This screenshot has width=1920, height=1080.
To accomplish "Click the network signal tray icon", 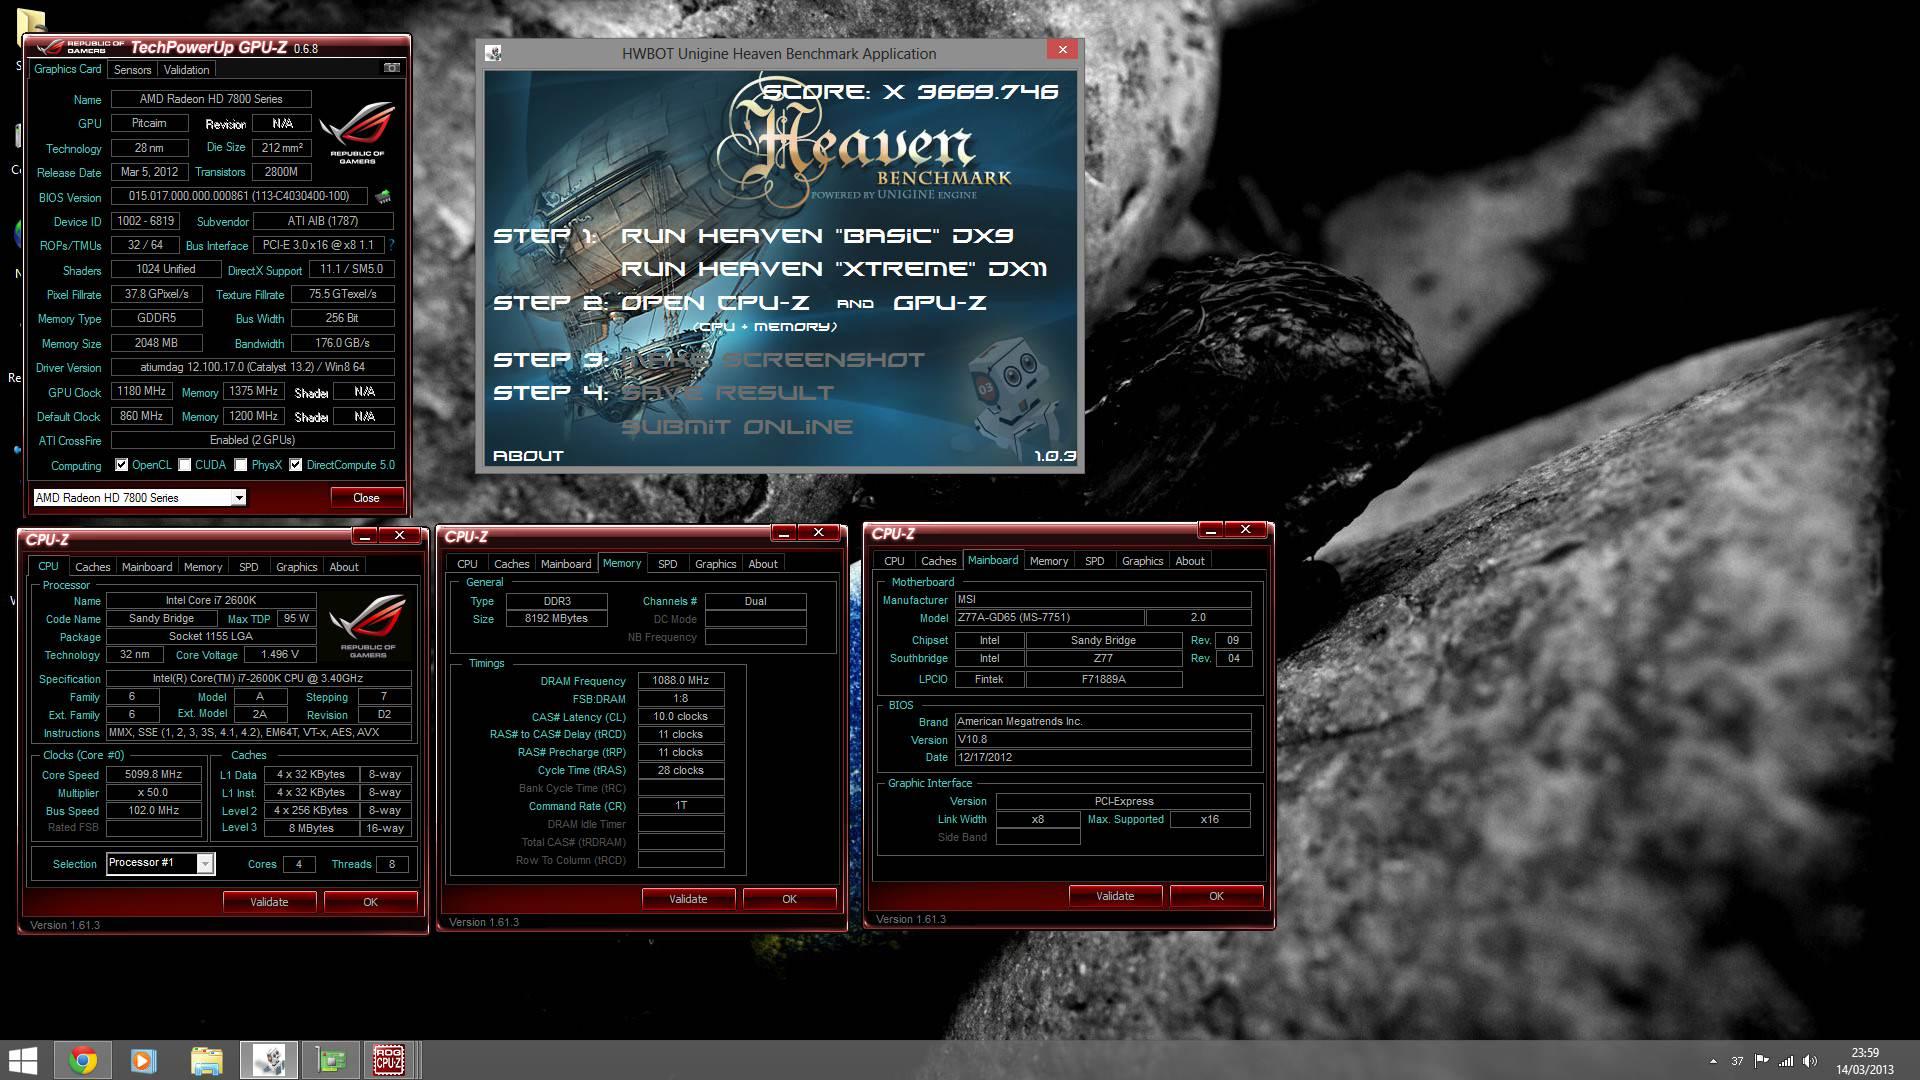I will coord(1786,1061).
